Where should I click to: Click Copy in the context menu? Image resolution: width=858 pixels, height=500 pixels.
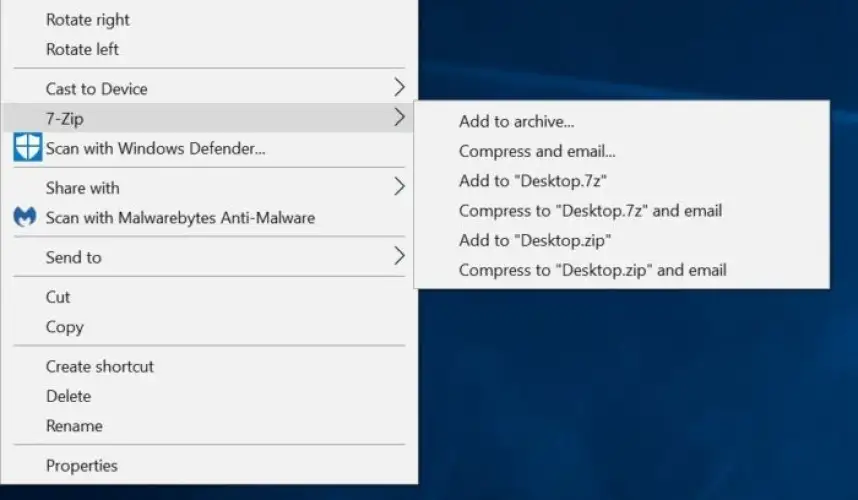click(64, 327)
